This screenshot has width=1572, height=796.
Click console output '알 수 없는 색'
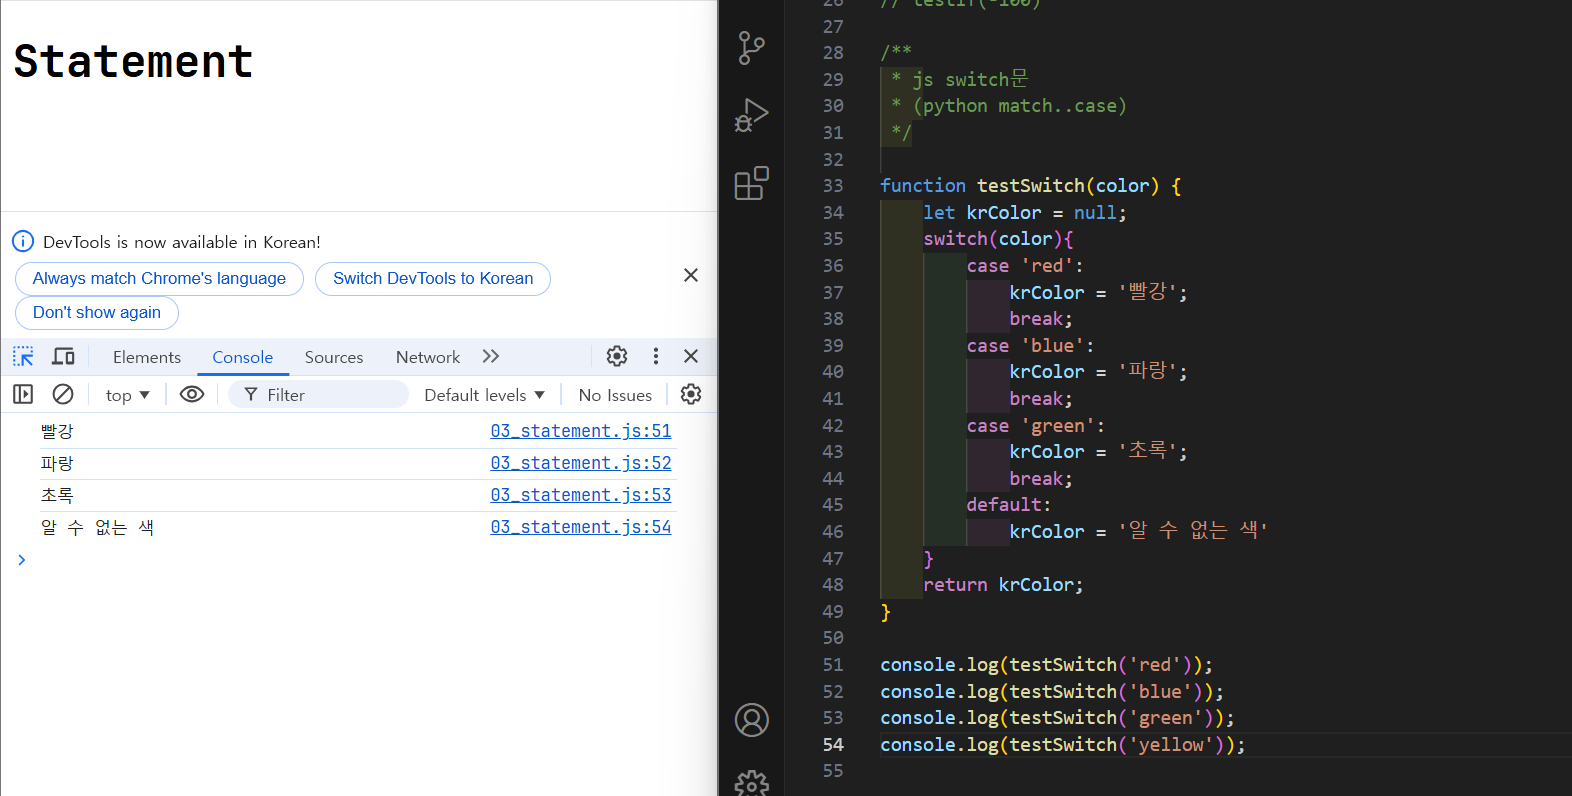coord(97,527)
